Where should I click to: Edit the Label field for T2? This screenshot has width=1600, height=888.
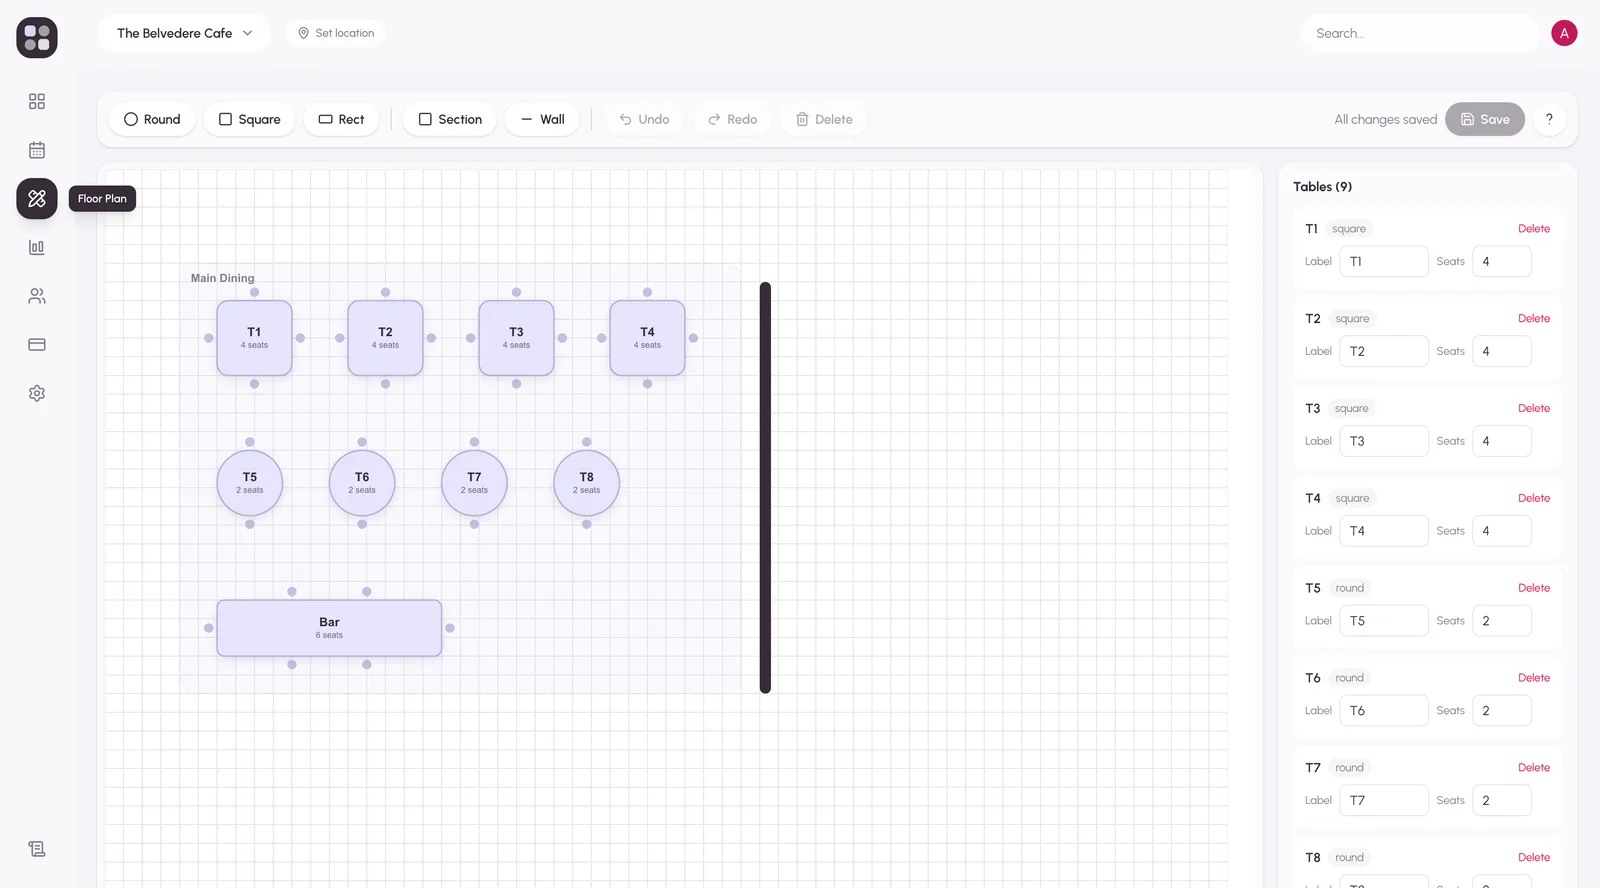(x=1384, y=351)
